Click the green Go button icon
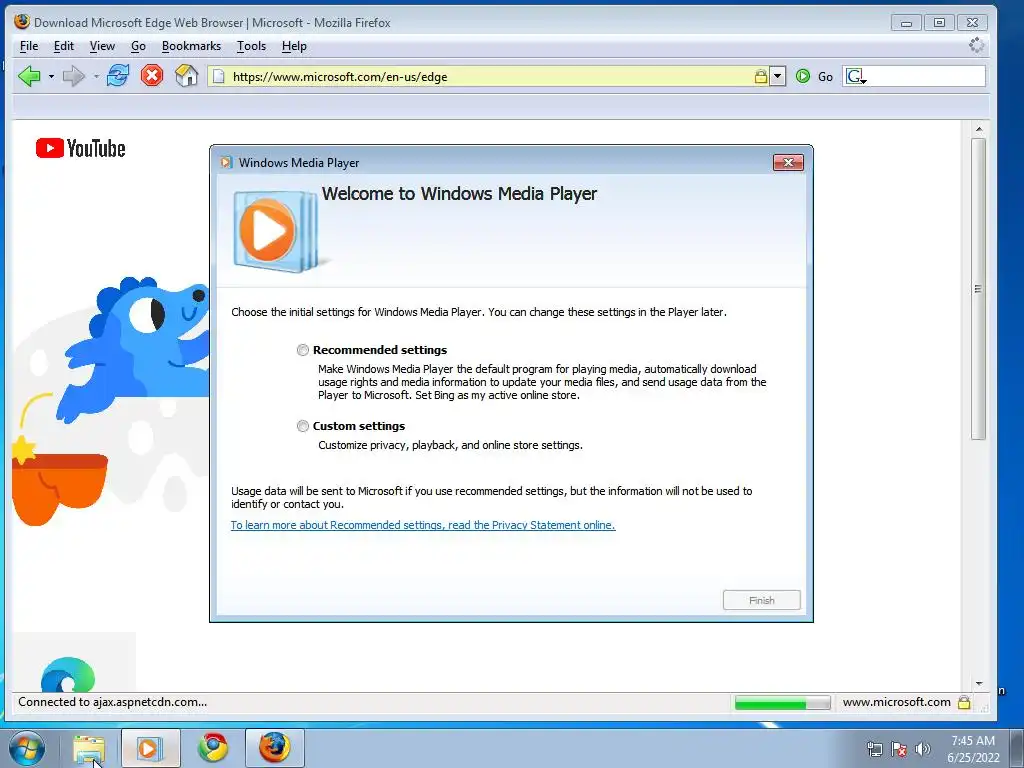Image resolution: width=1024 pixels, height=768 pixels. click(x=803, y=76)
